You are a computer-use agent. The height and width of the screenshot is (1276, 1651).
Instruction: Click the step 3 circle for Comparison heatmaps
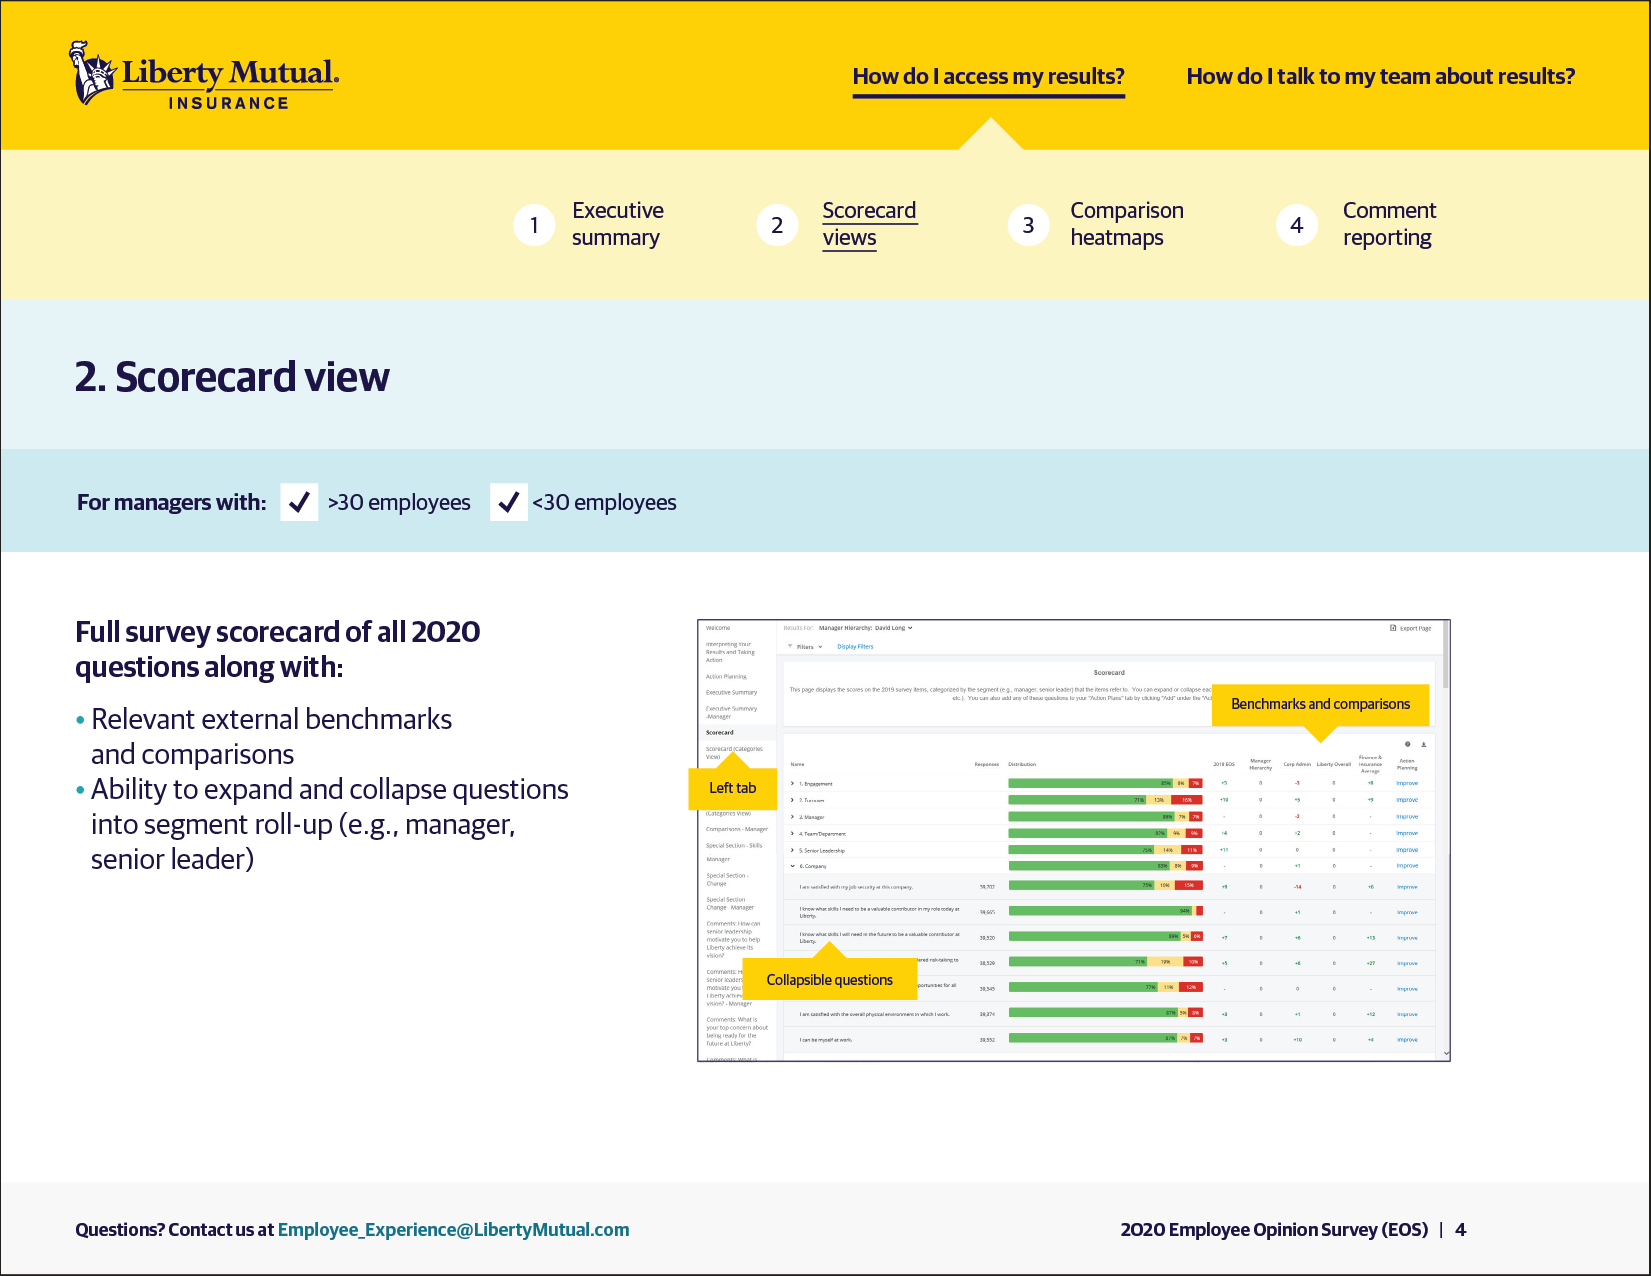pyautogui.click(x=1028, y=225)
